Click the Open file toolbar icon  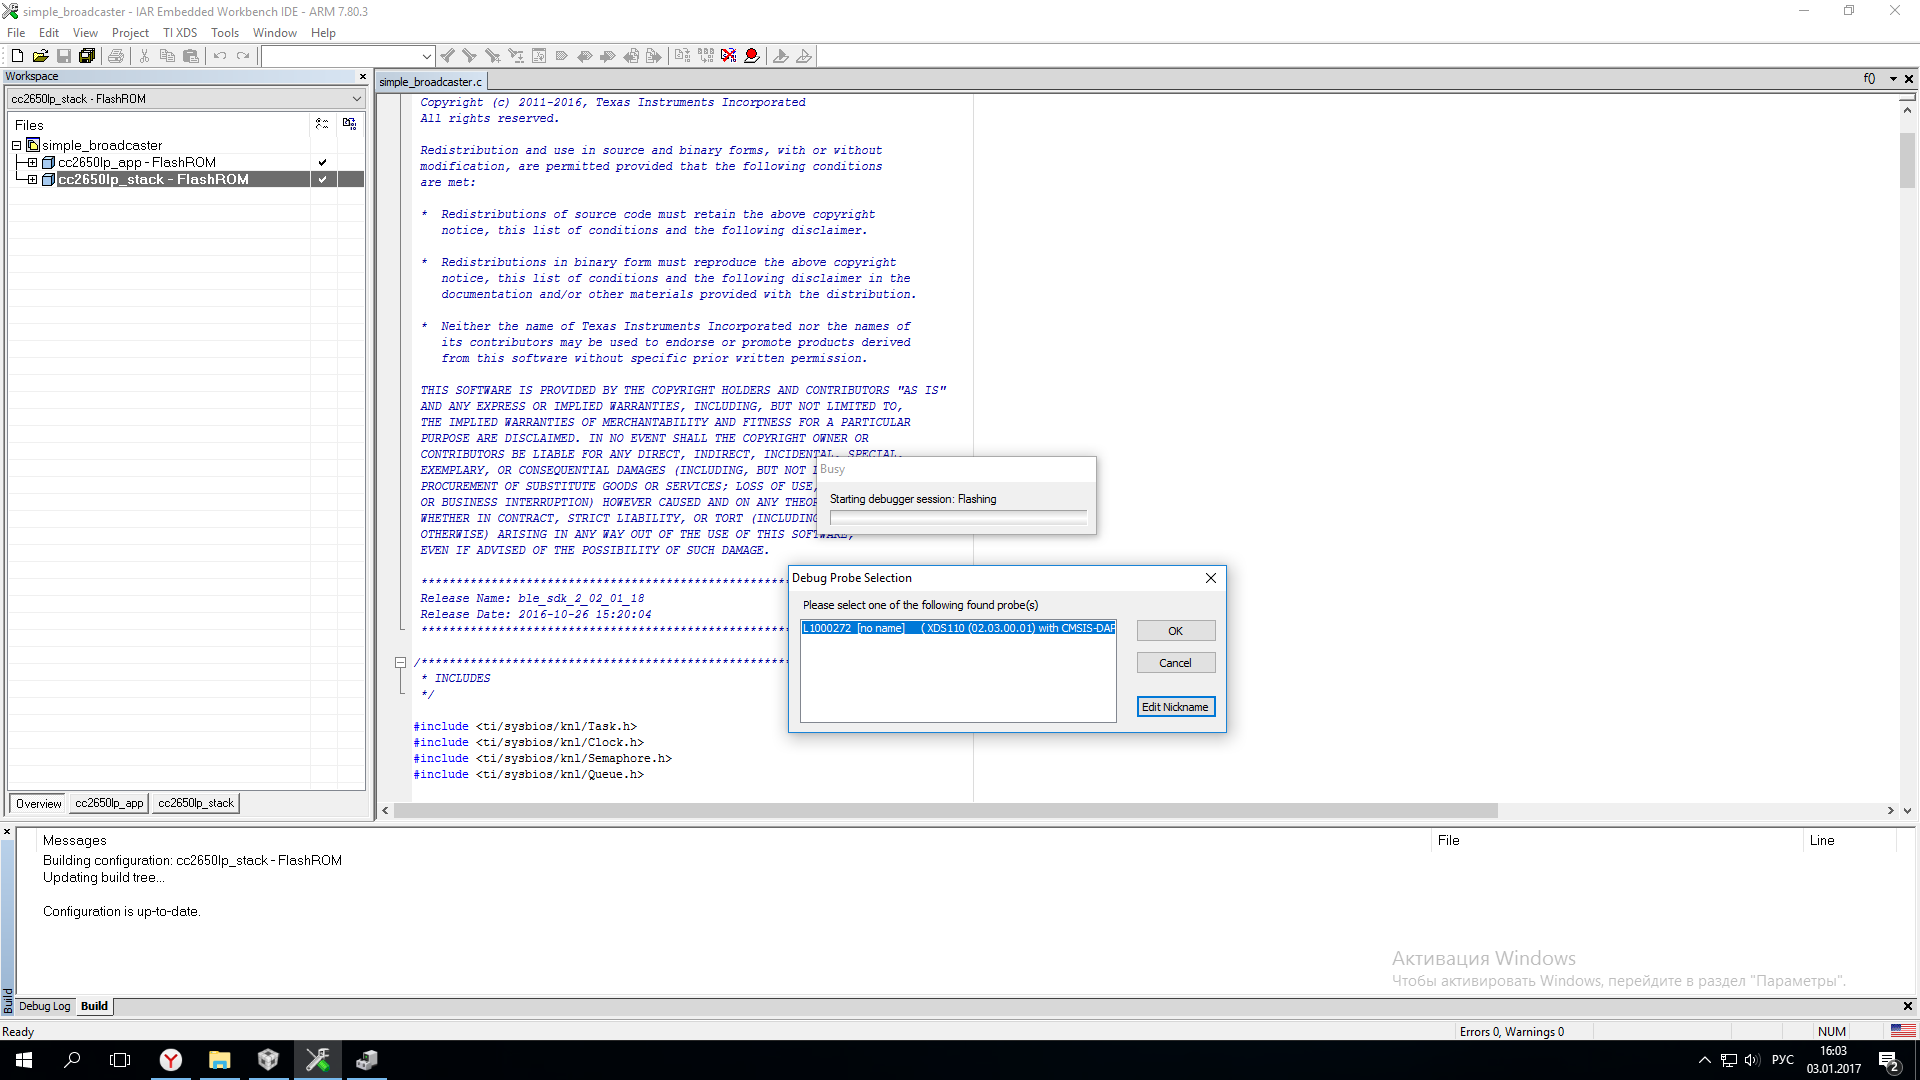point(40,56)
